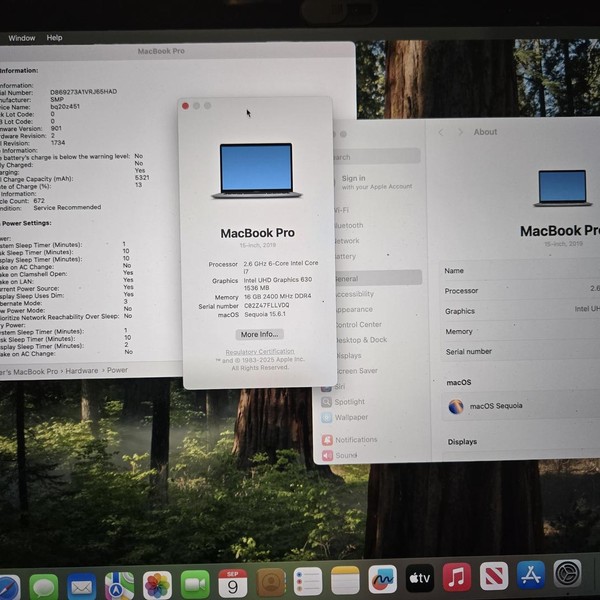Click macOS Sequoia icon in About pane
This screenshot has width=600, height=600.
(456, 406)
